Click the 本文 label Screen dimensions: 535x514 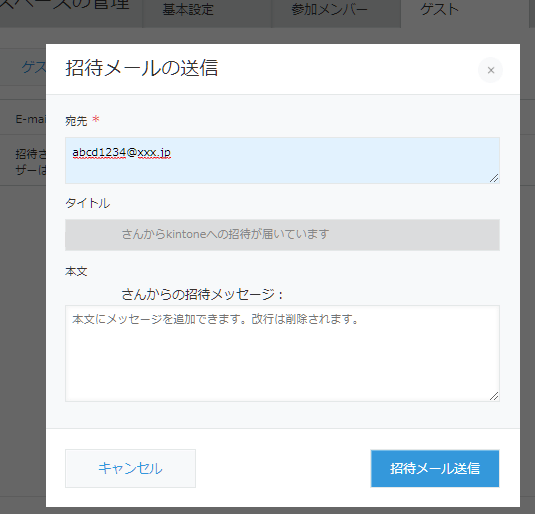(76, 272)
